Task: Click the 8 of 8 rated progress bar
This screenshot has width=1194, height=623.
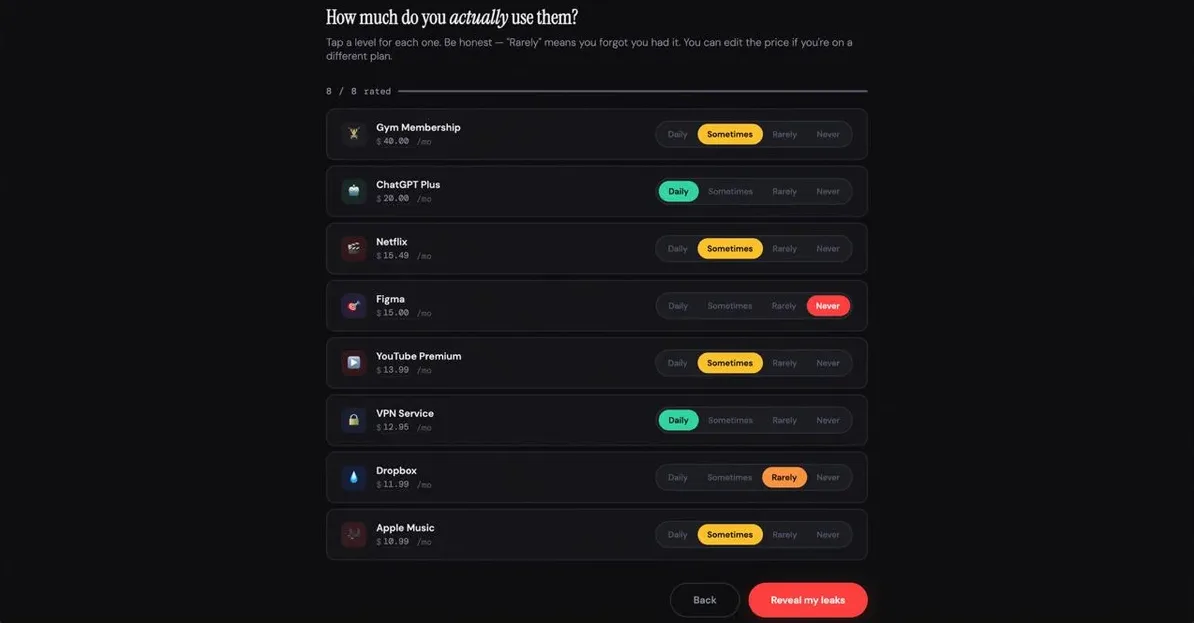Action: point(632,89)
